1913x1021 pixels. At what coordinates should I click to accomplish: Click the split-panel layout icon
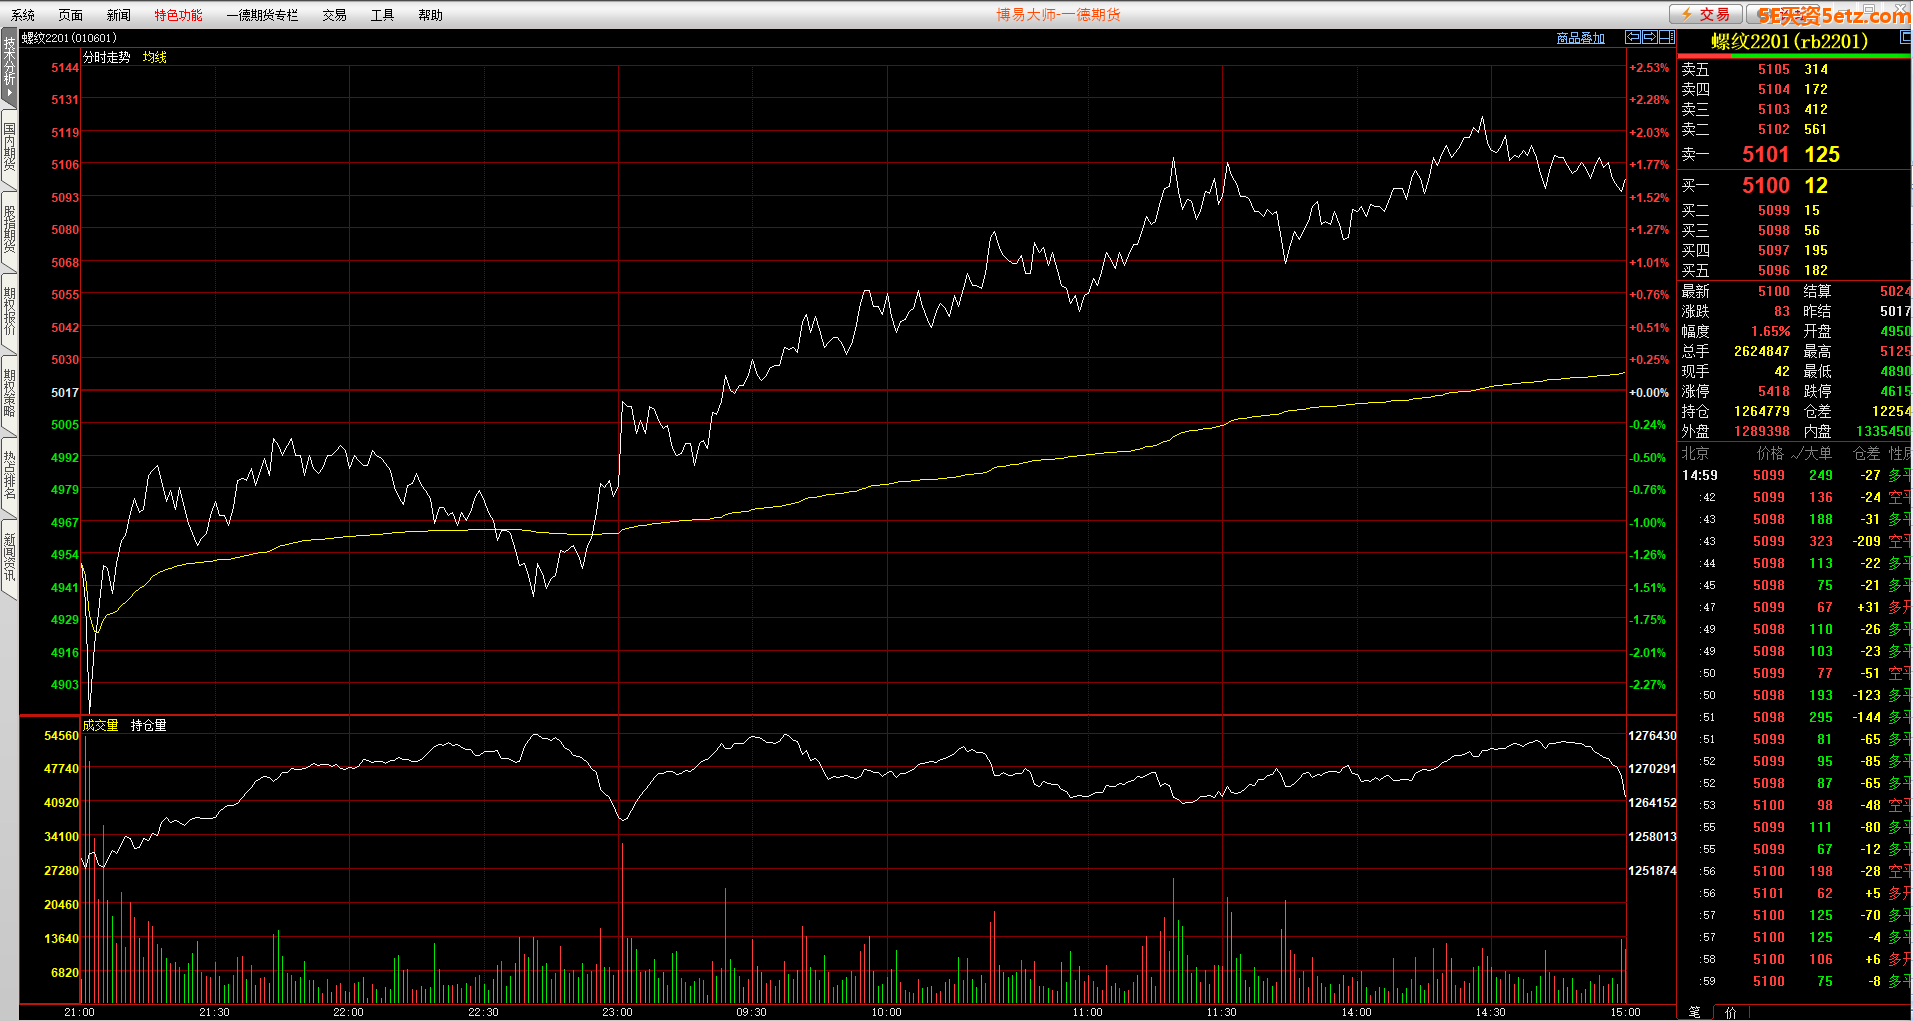click(x=1667, y=38)
